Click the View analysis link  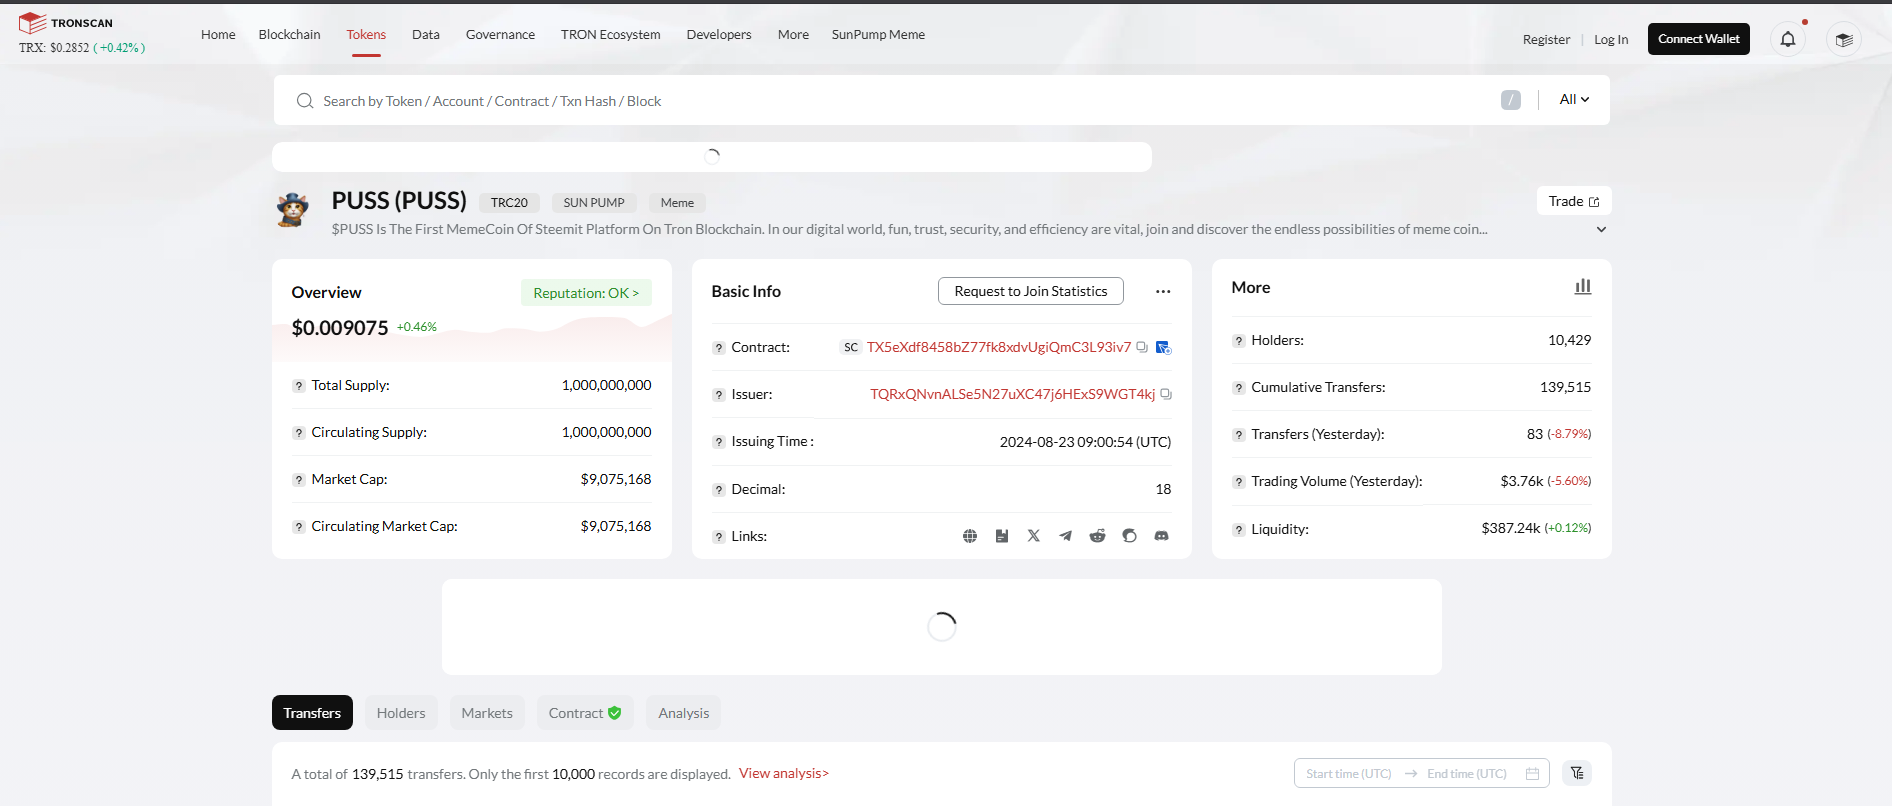784,773
